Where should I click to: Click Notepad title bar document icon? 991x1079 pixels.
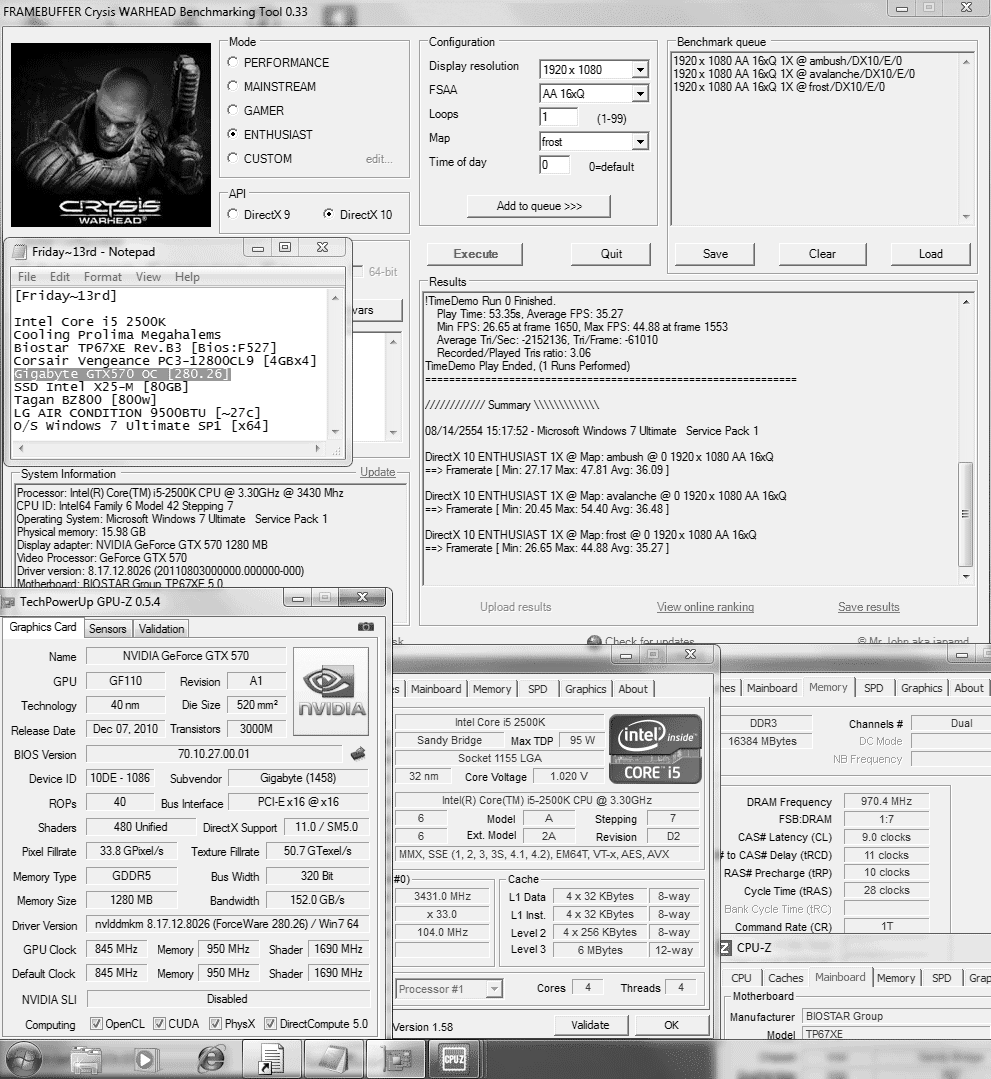click(x=21, y=252)
